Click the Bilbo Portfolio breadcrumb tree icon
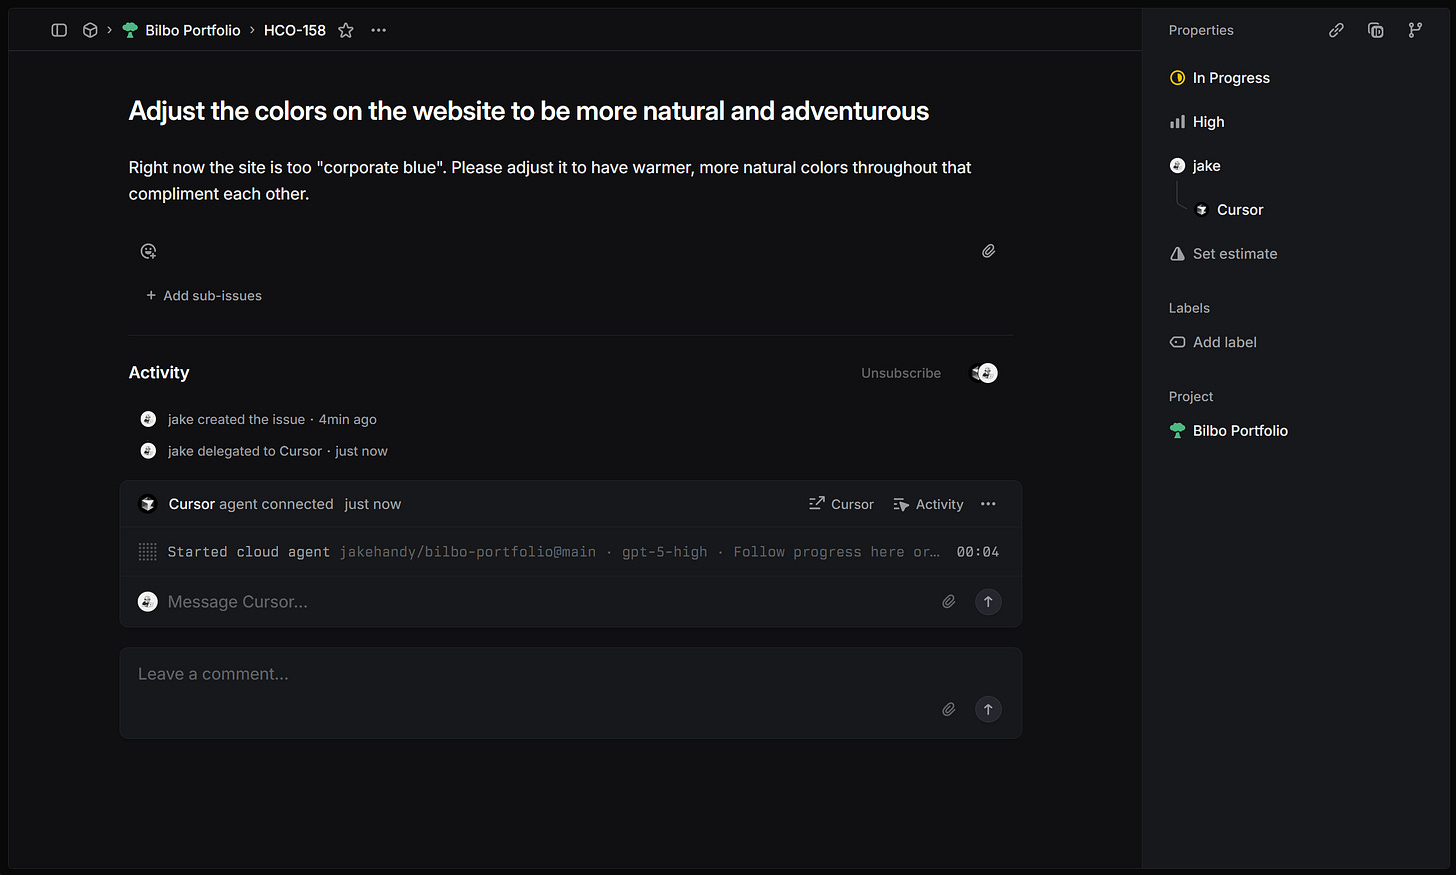Image resolution: width=1456 pixels, height=875 pixels. click(x=130, y=30)
